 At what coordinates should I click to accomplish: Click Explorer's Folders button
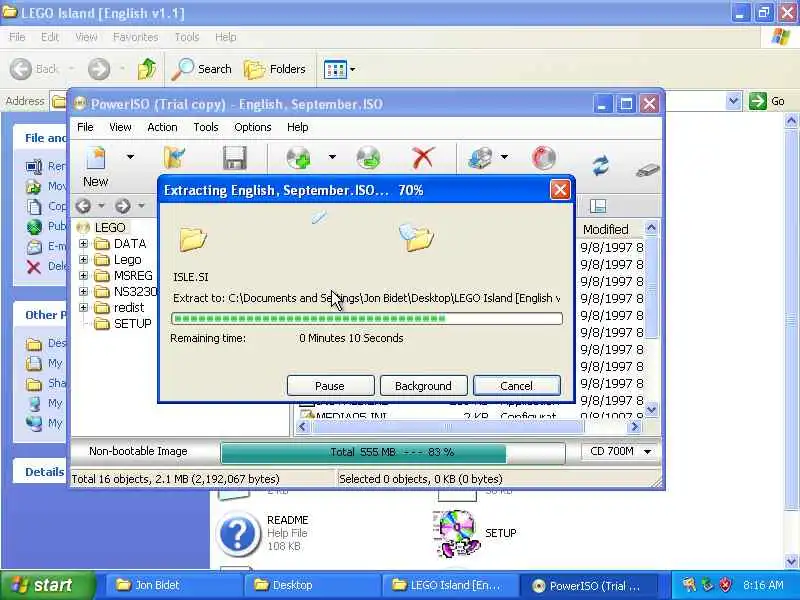coord(274,69)
